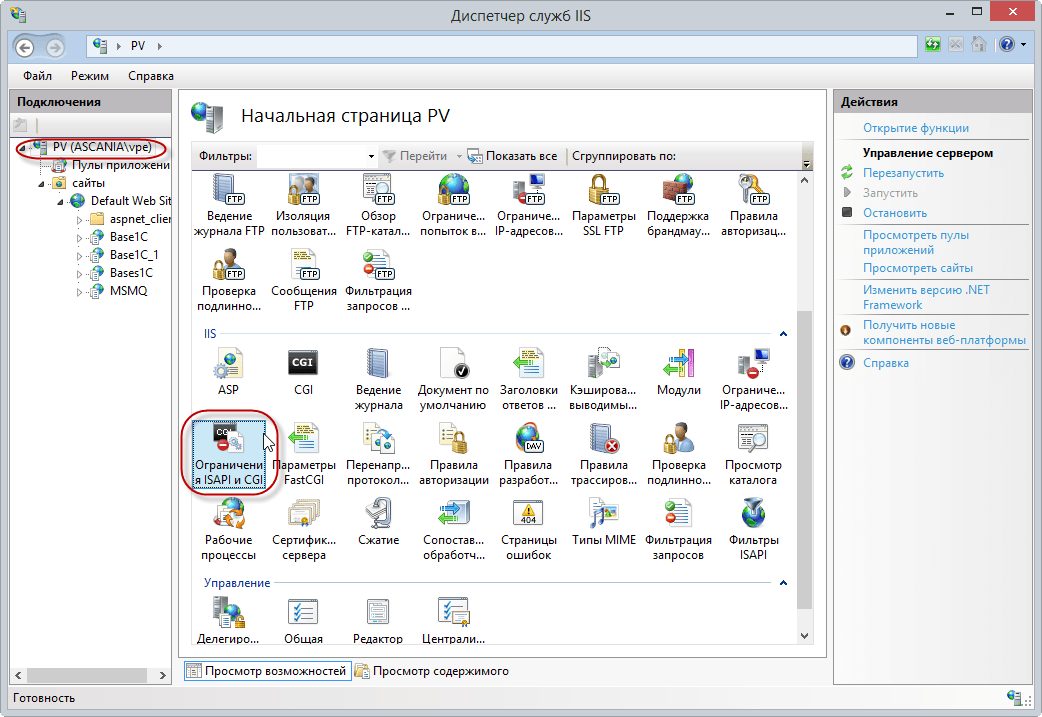The image size is (1042, 717).
Task: Open Параметры SSL FTP icon
Action: (604, 201)
